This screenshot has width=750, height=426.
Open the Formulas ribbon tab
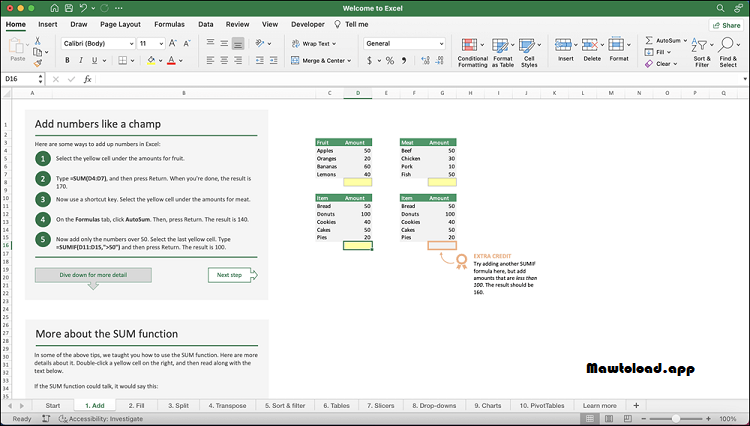point(169,24)
